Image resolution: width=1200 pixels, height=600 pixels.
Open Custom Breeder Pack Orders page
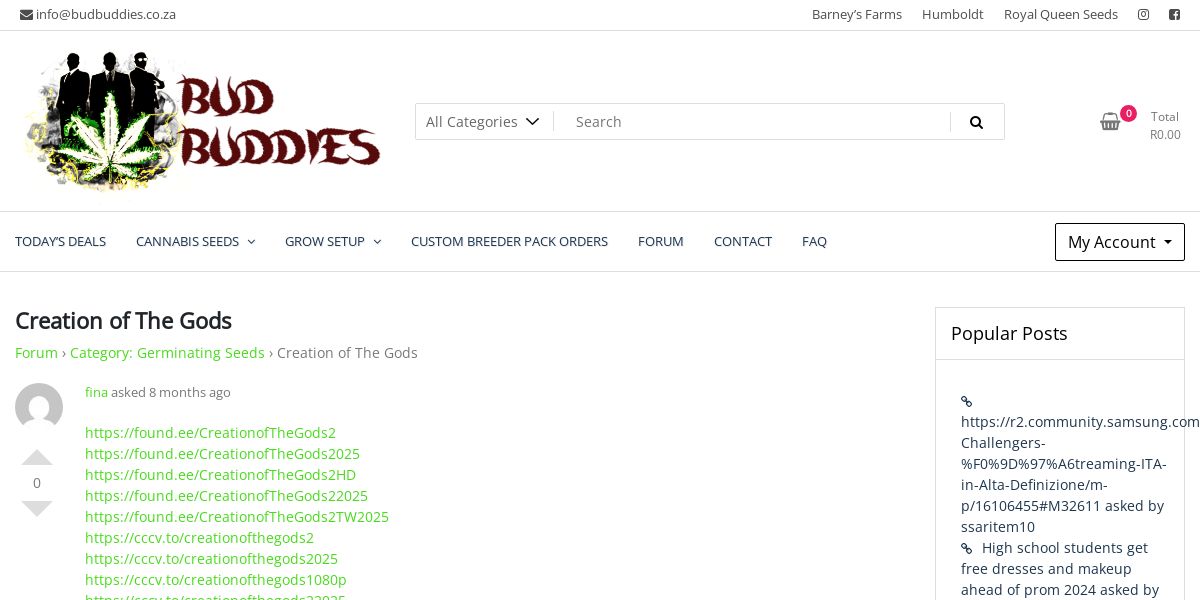pyautogui.click(x=509, y=241)
